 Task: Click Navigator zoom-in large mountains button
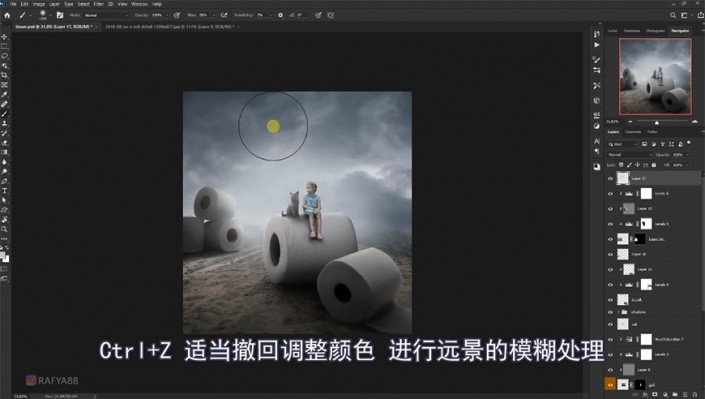point(695,122)
